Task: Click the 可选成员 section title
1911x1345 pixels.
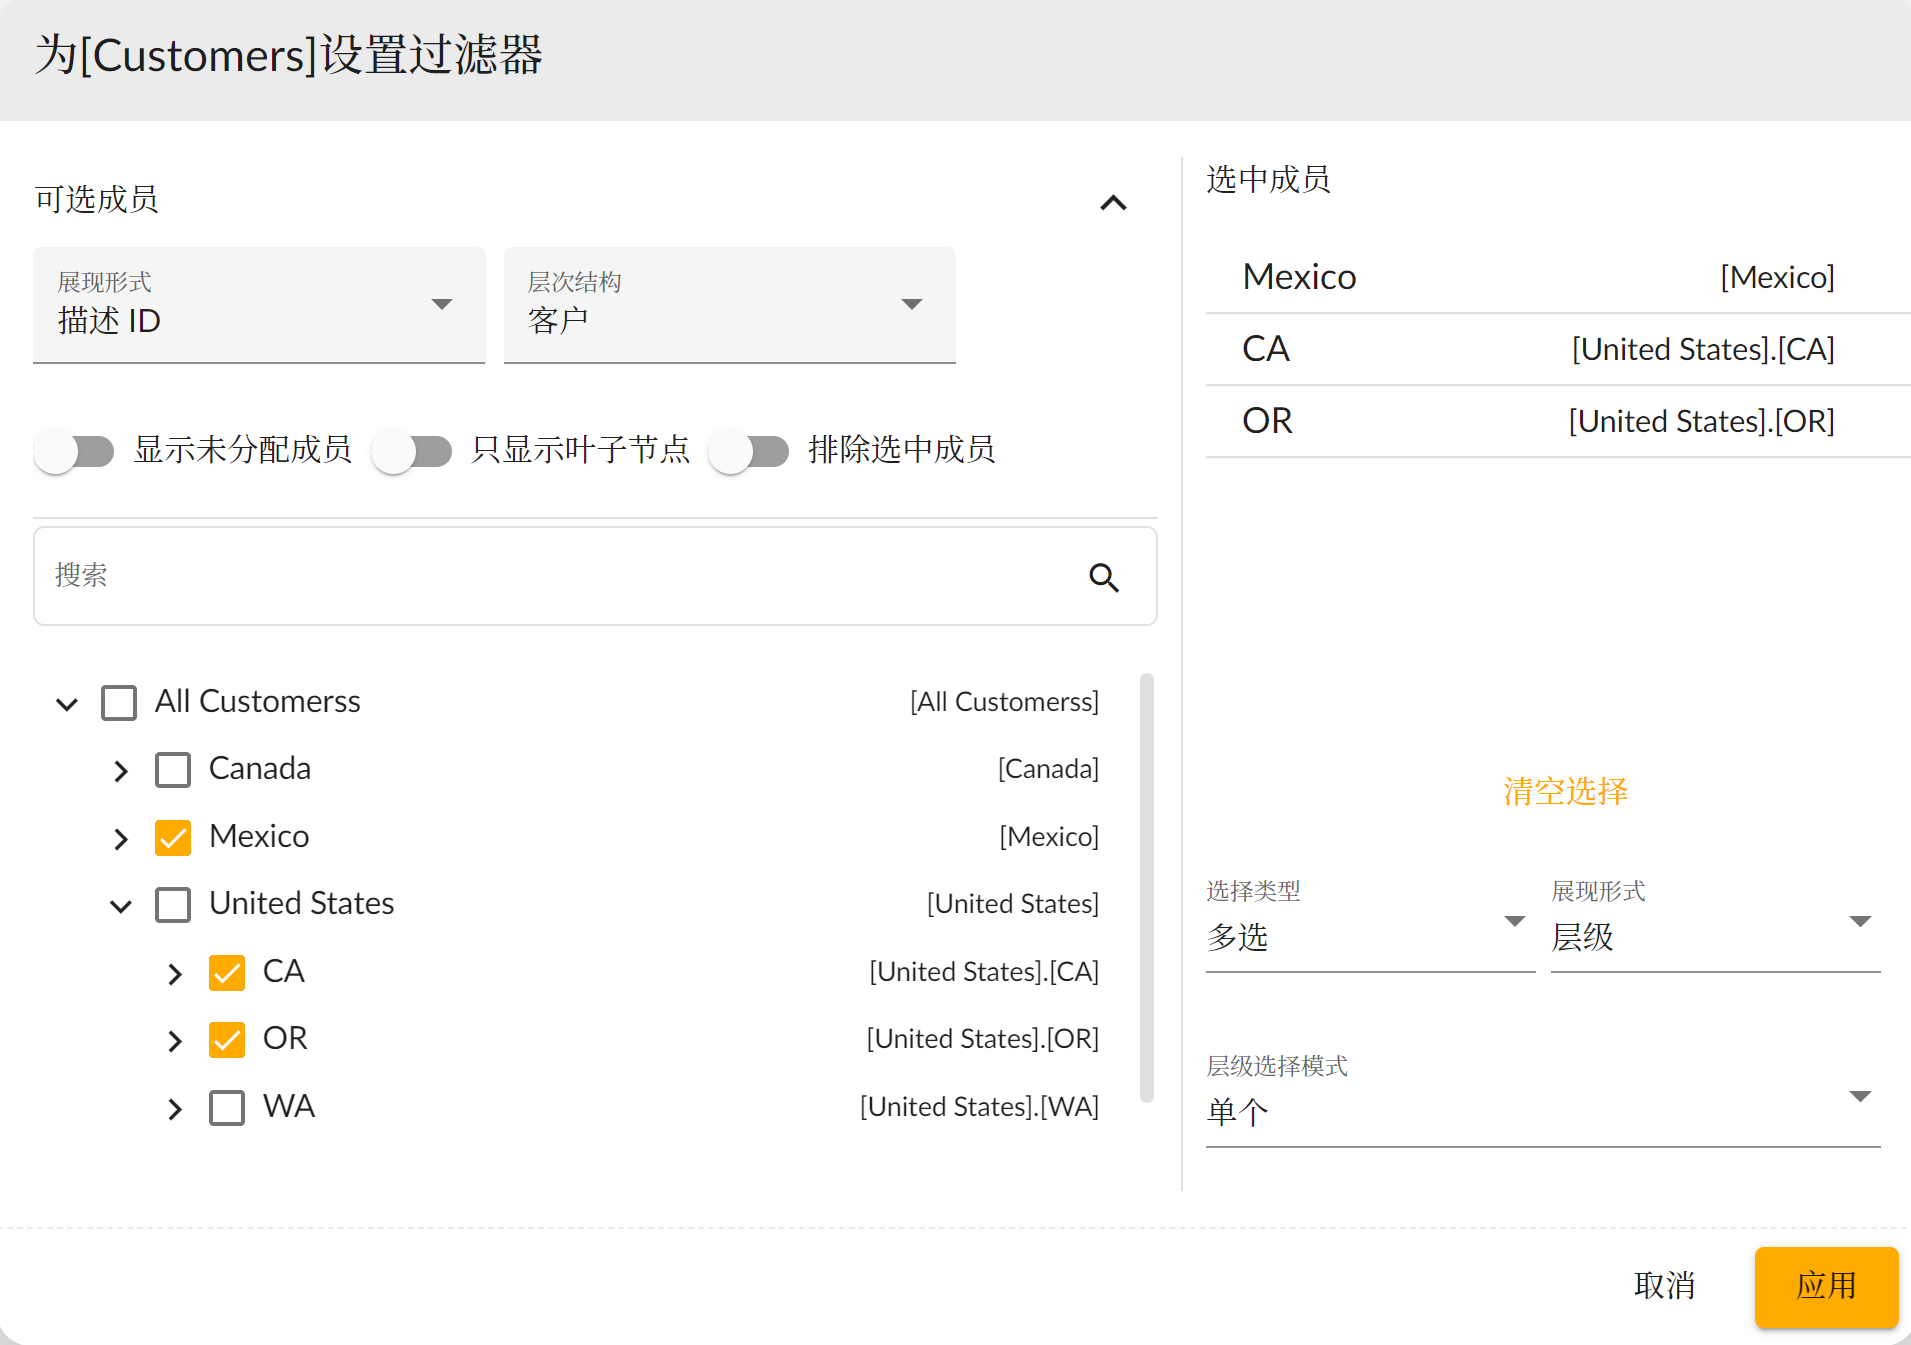Action: click(x=97, y=199)
